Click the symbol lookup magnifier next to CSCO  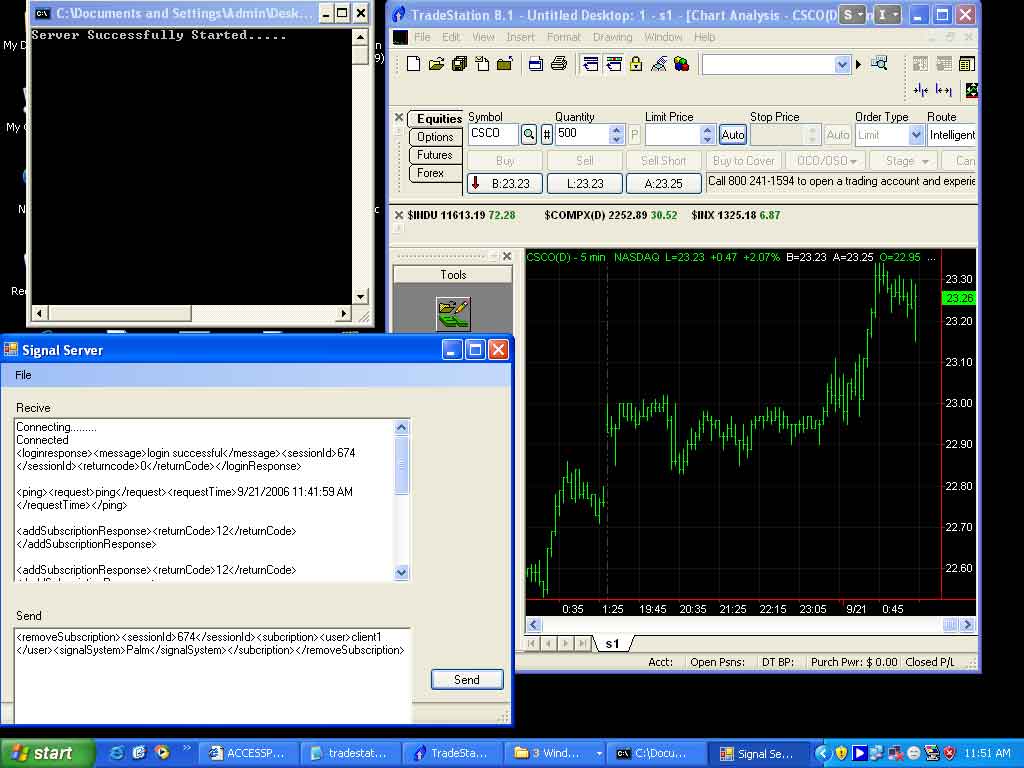[528, 135]
